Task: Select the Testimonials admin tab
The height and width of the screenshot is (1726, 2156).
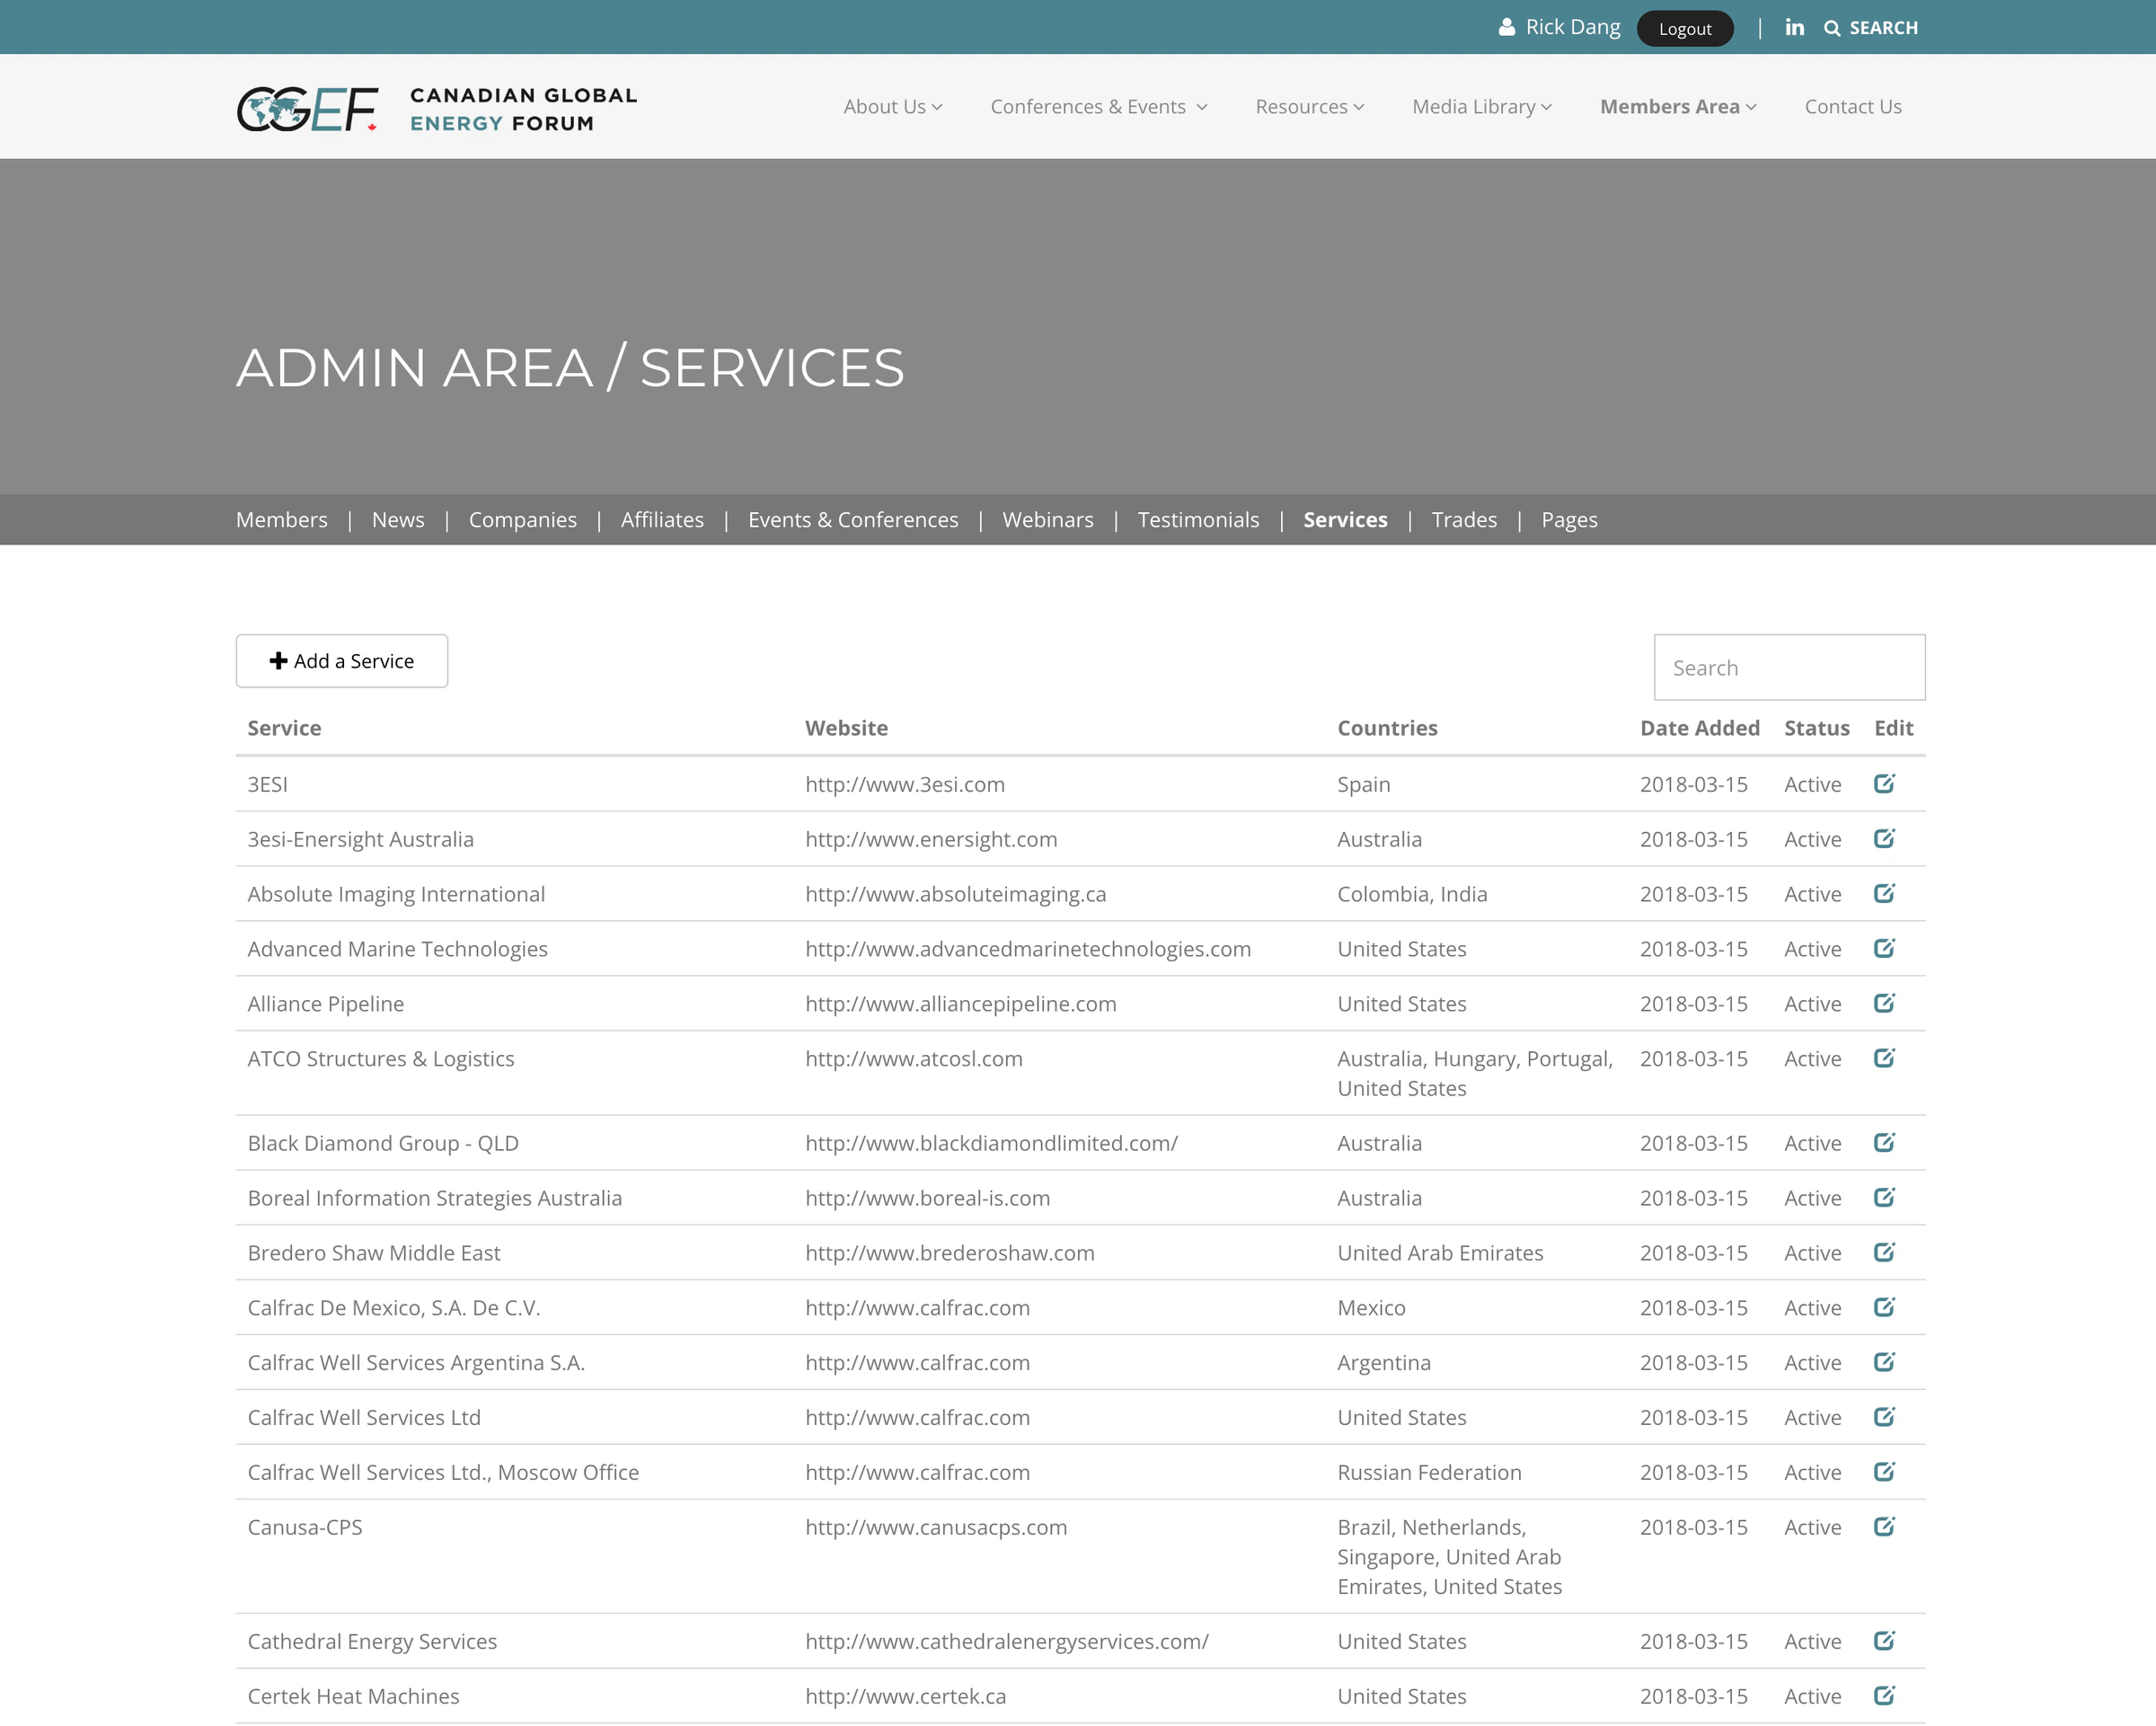Action: [x=1198, y=520]
